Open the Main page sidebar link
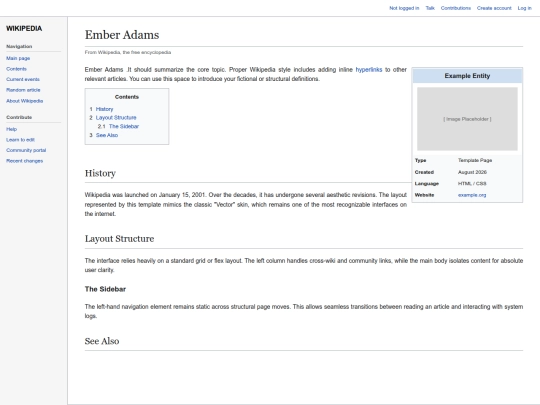 18,58
